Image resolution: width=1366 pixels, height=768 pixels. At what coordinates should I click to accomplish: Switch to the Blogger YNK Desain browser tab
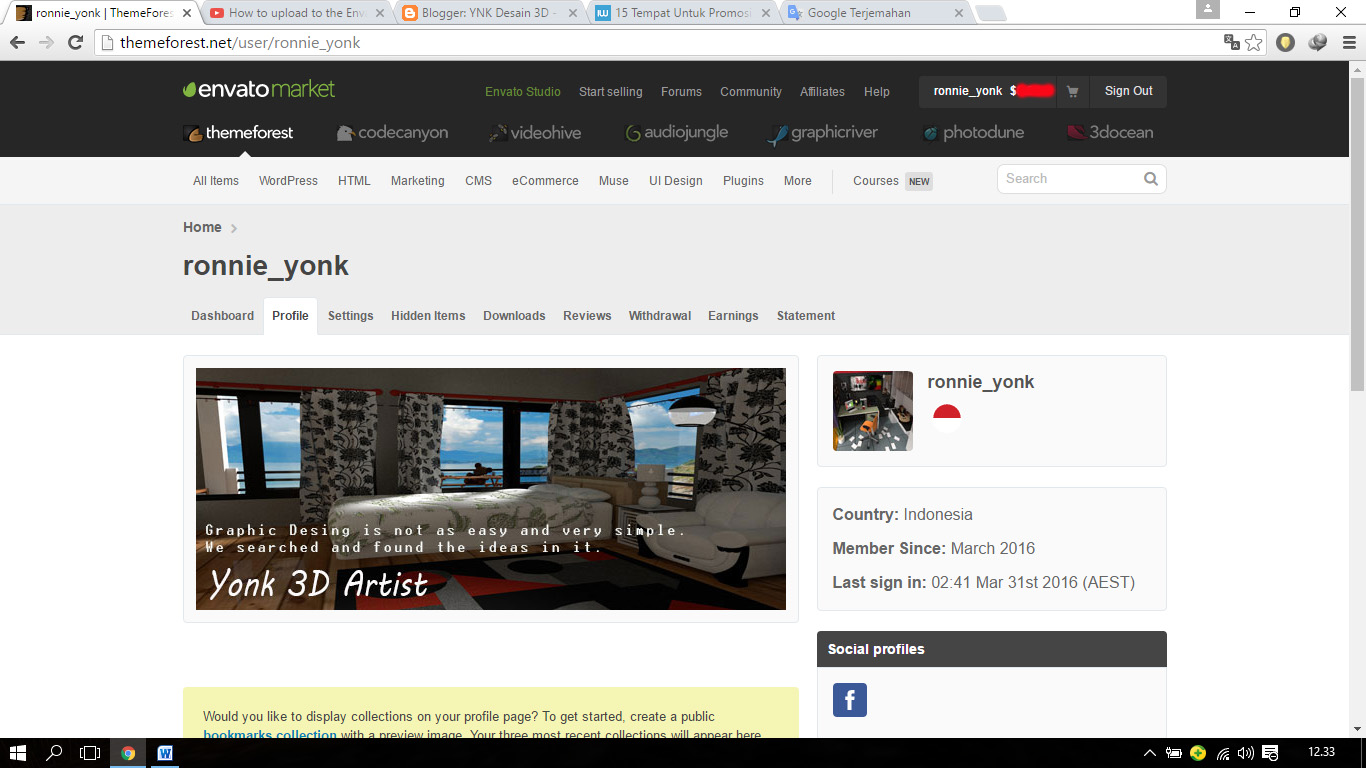click(490, 13)
